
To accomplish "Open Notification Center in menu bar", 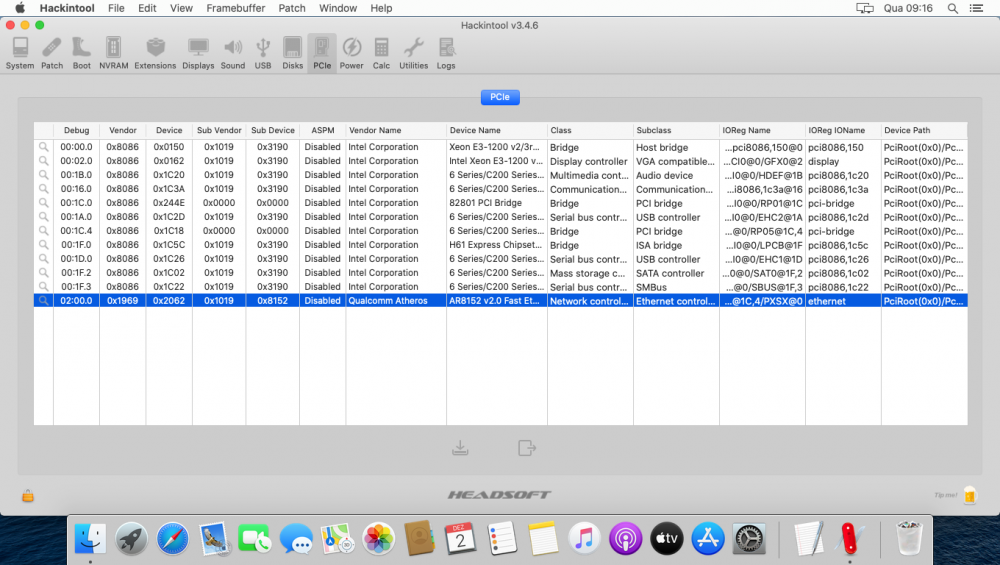I will pyautogui.click(x=976, y=8).
